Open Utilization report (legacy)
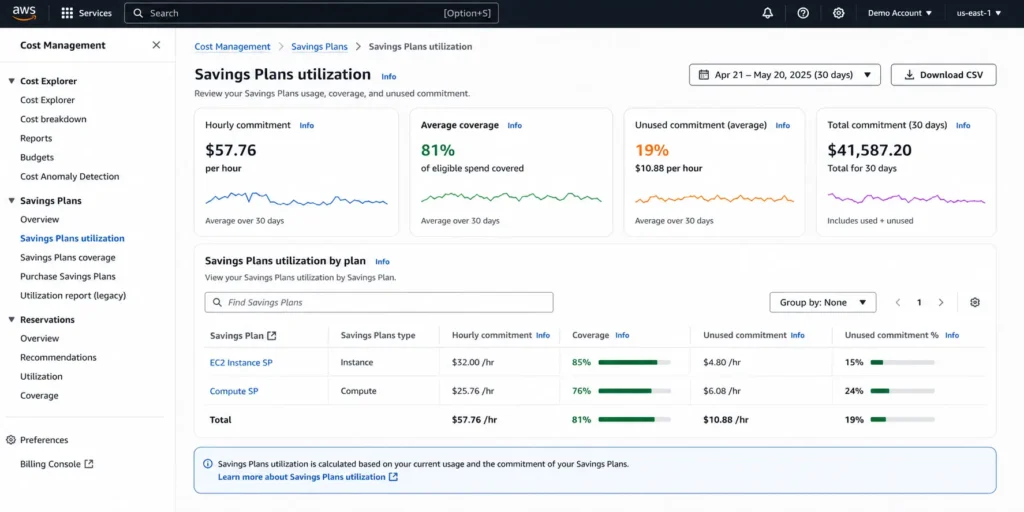 [73, 295]
